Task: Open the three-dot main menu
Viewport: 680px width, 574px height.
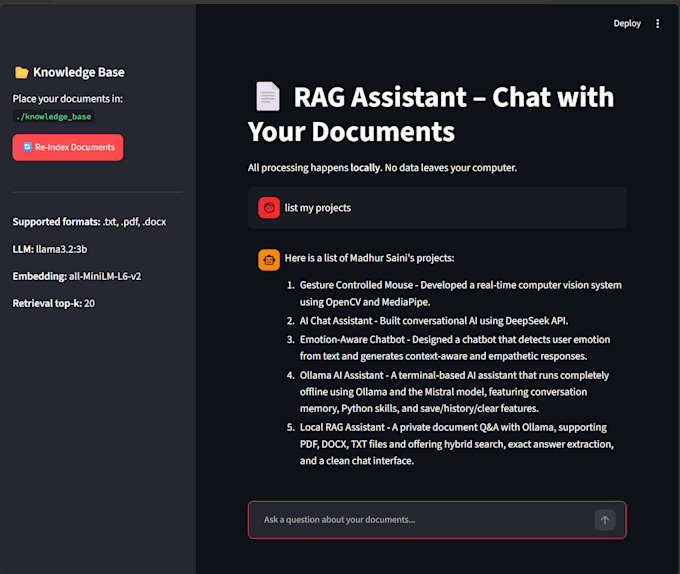Action: coord(657,23)
